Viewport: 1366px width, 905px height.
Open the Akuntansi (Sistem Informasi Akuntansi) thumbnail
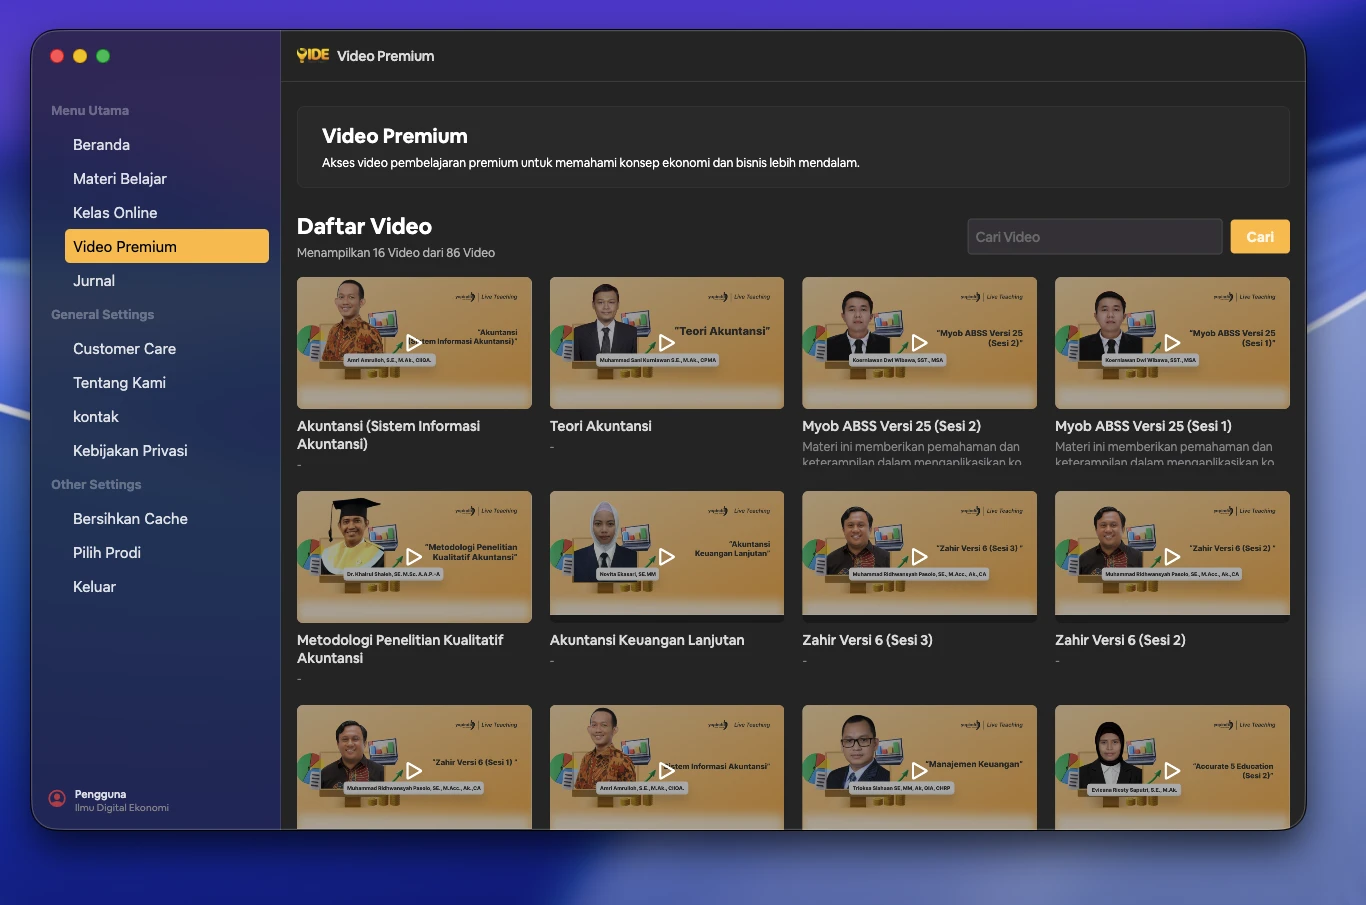pyautogui.click(x=413, y=343)
